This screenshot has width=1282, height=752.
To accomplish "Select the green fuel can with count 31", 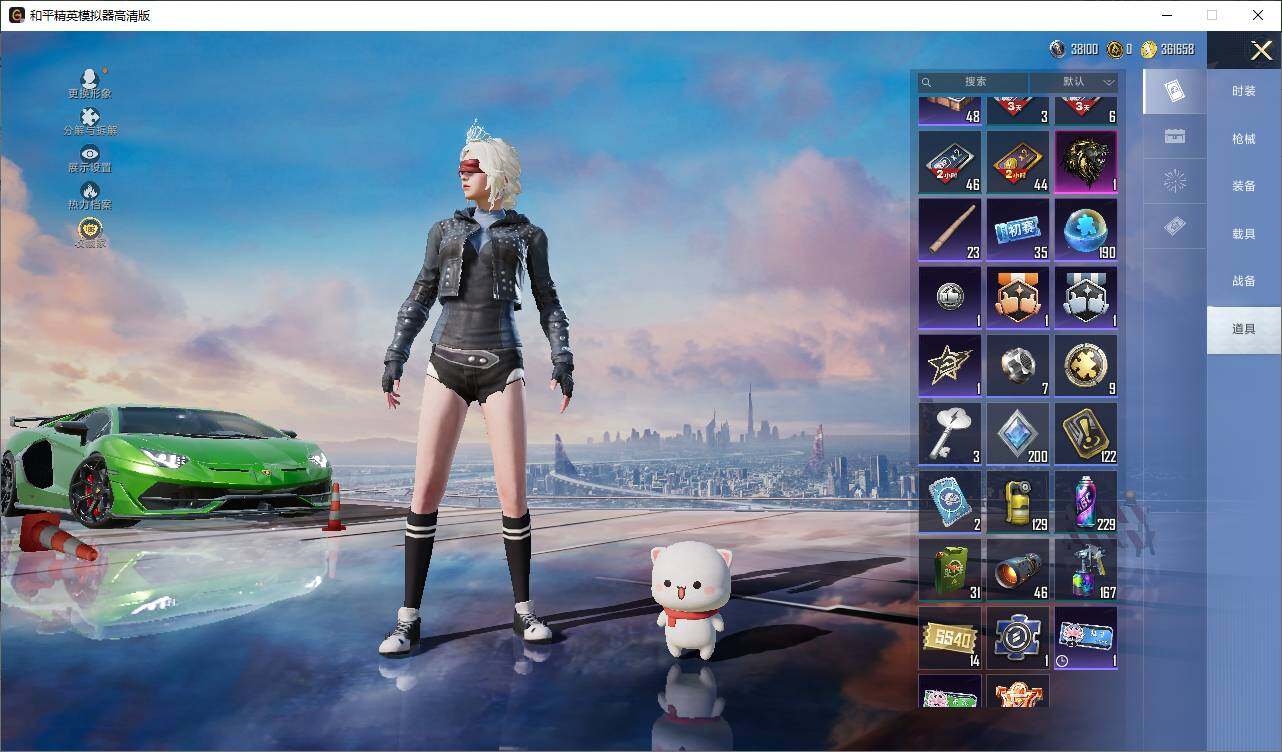I will tap(950, 570).
